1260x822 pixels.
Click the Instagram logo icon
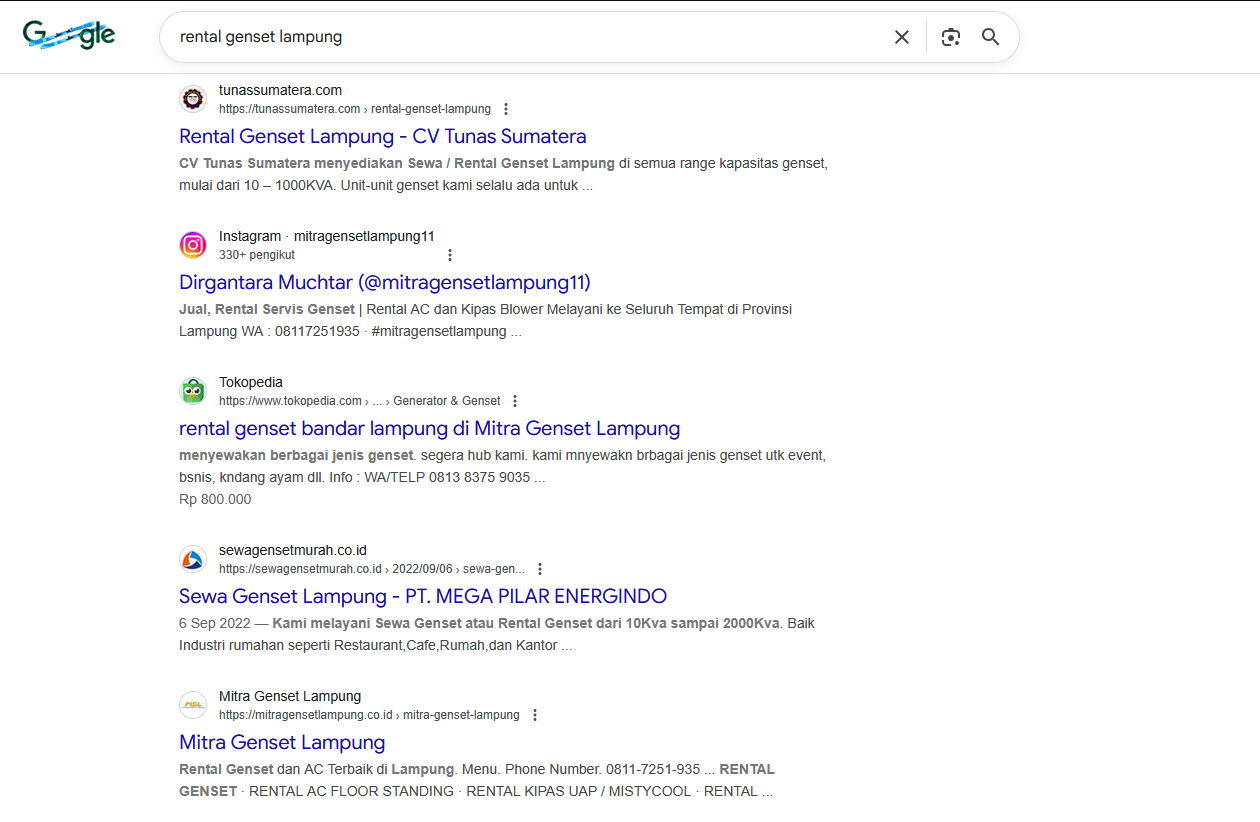[193, 245]
